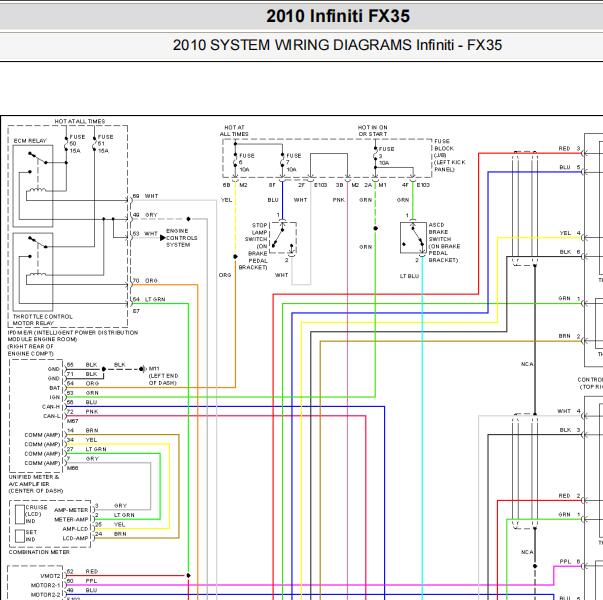Select the "2010 SYSTEM WIRING DIAGRAMS Infiniti - FX35" heading
603x600 pixels.
pos(337,45)
